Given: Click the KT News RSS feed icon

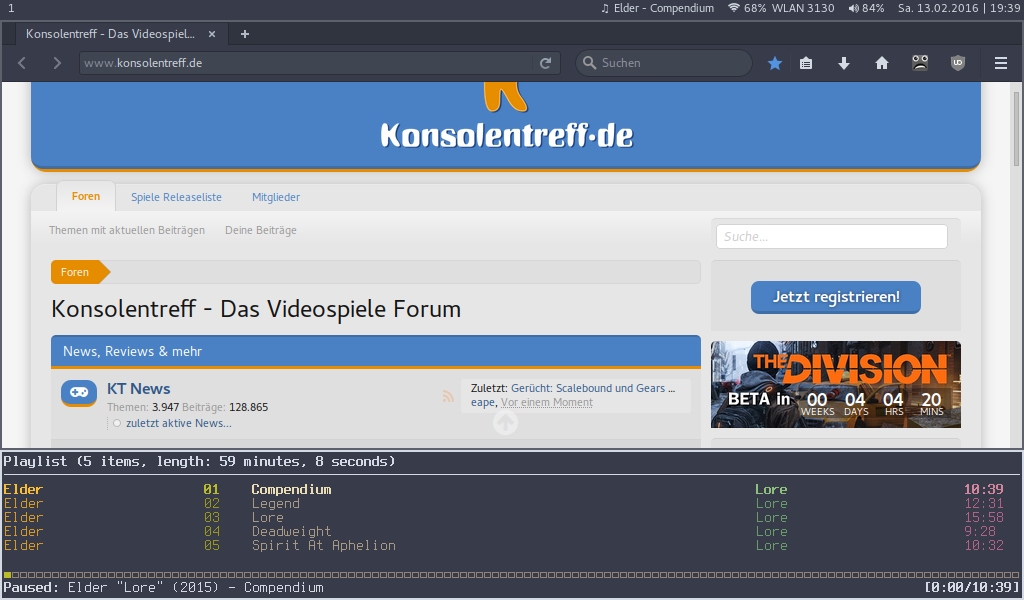Looking at the screenshot, I should [448, 396].
